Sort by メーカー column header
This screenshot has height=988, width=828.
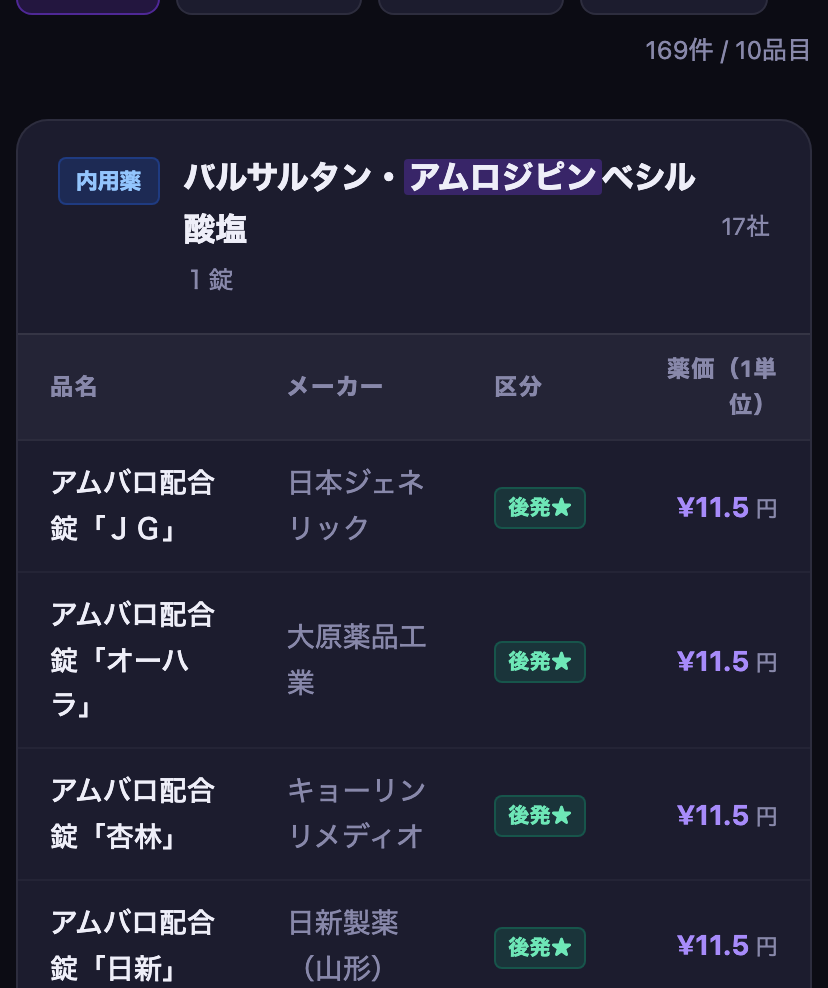[335, 386]
